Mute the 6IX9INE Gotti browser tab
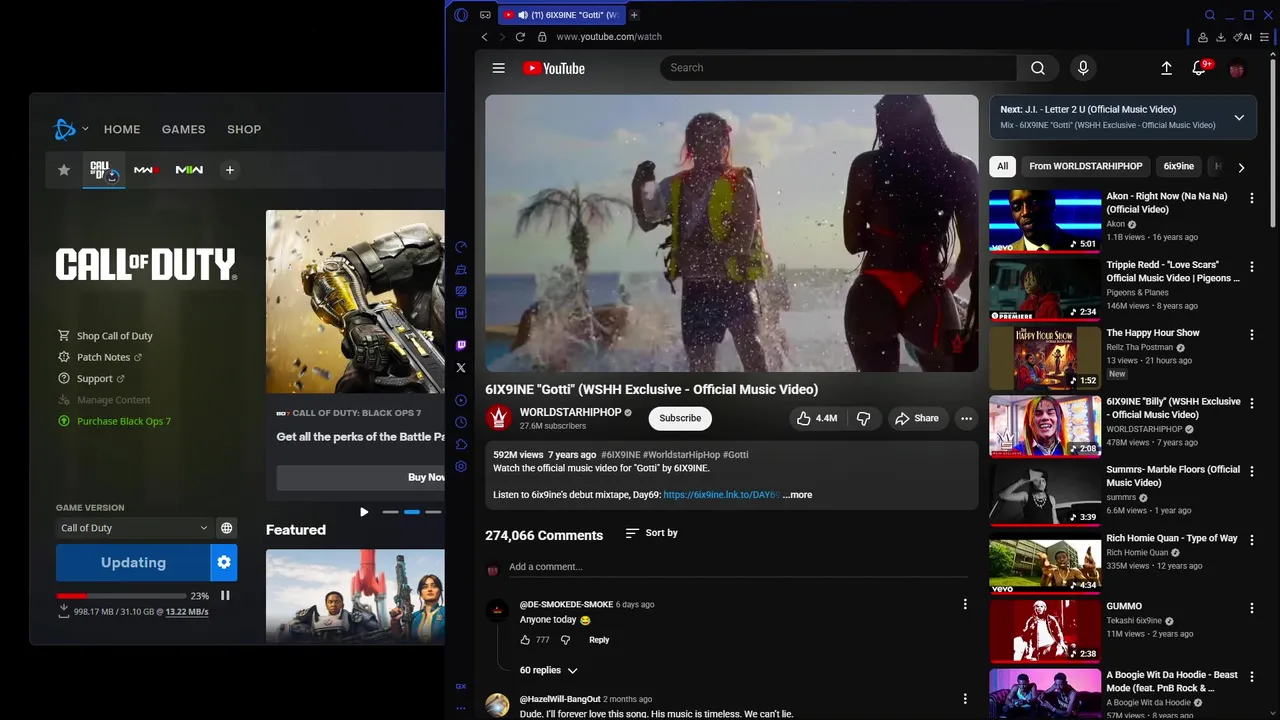Viewport: 1280px width, 720px height. 523,15
